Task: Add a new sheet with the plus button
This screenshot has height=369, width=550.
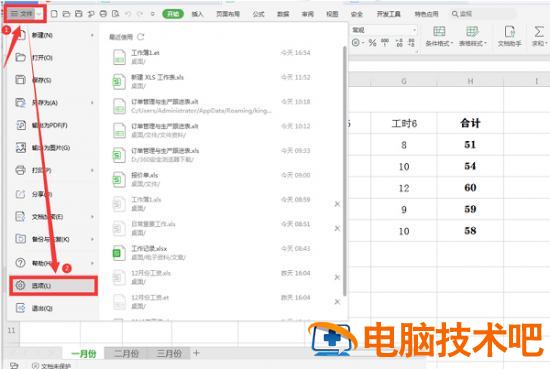Action: pyautogui.click(x=196, y=353)
